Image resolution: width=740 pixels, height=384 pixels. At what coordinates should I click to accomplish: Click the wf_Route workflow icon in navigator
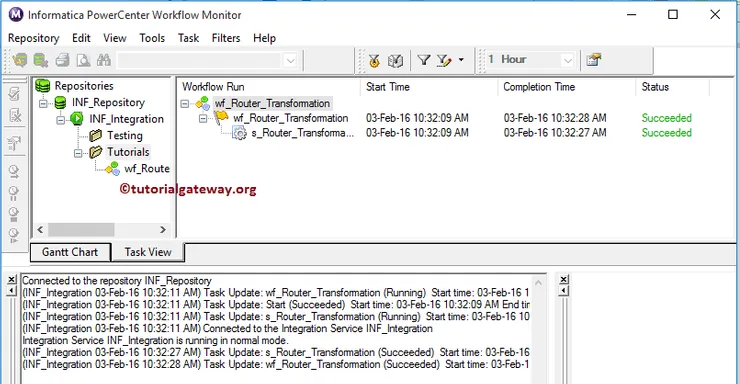pyautogui.click(x=112, y=168)
